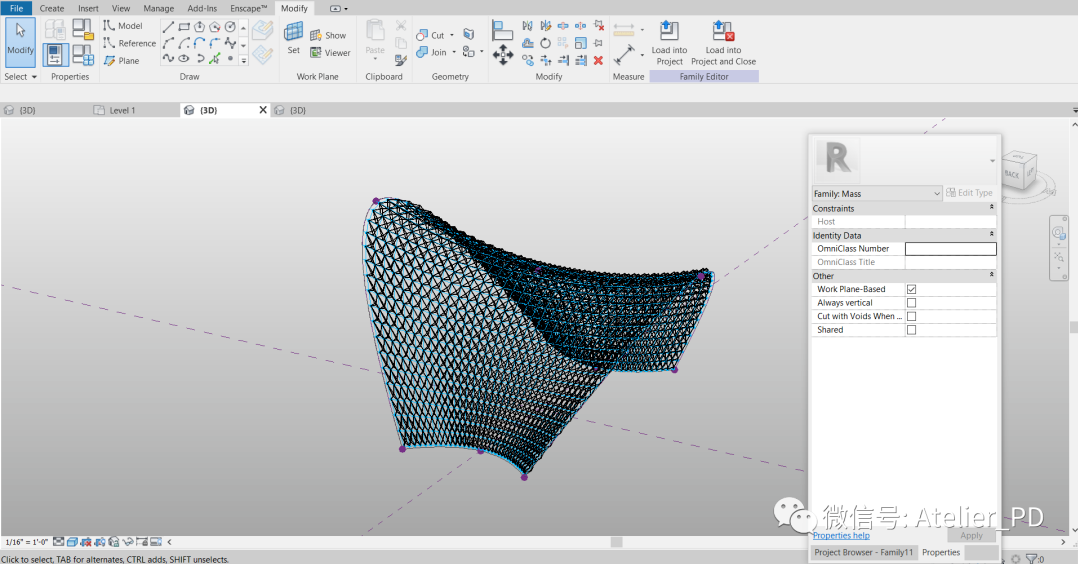
Task: Open the Level 1 view tab
Action: (x=122, y=110)
